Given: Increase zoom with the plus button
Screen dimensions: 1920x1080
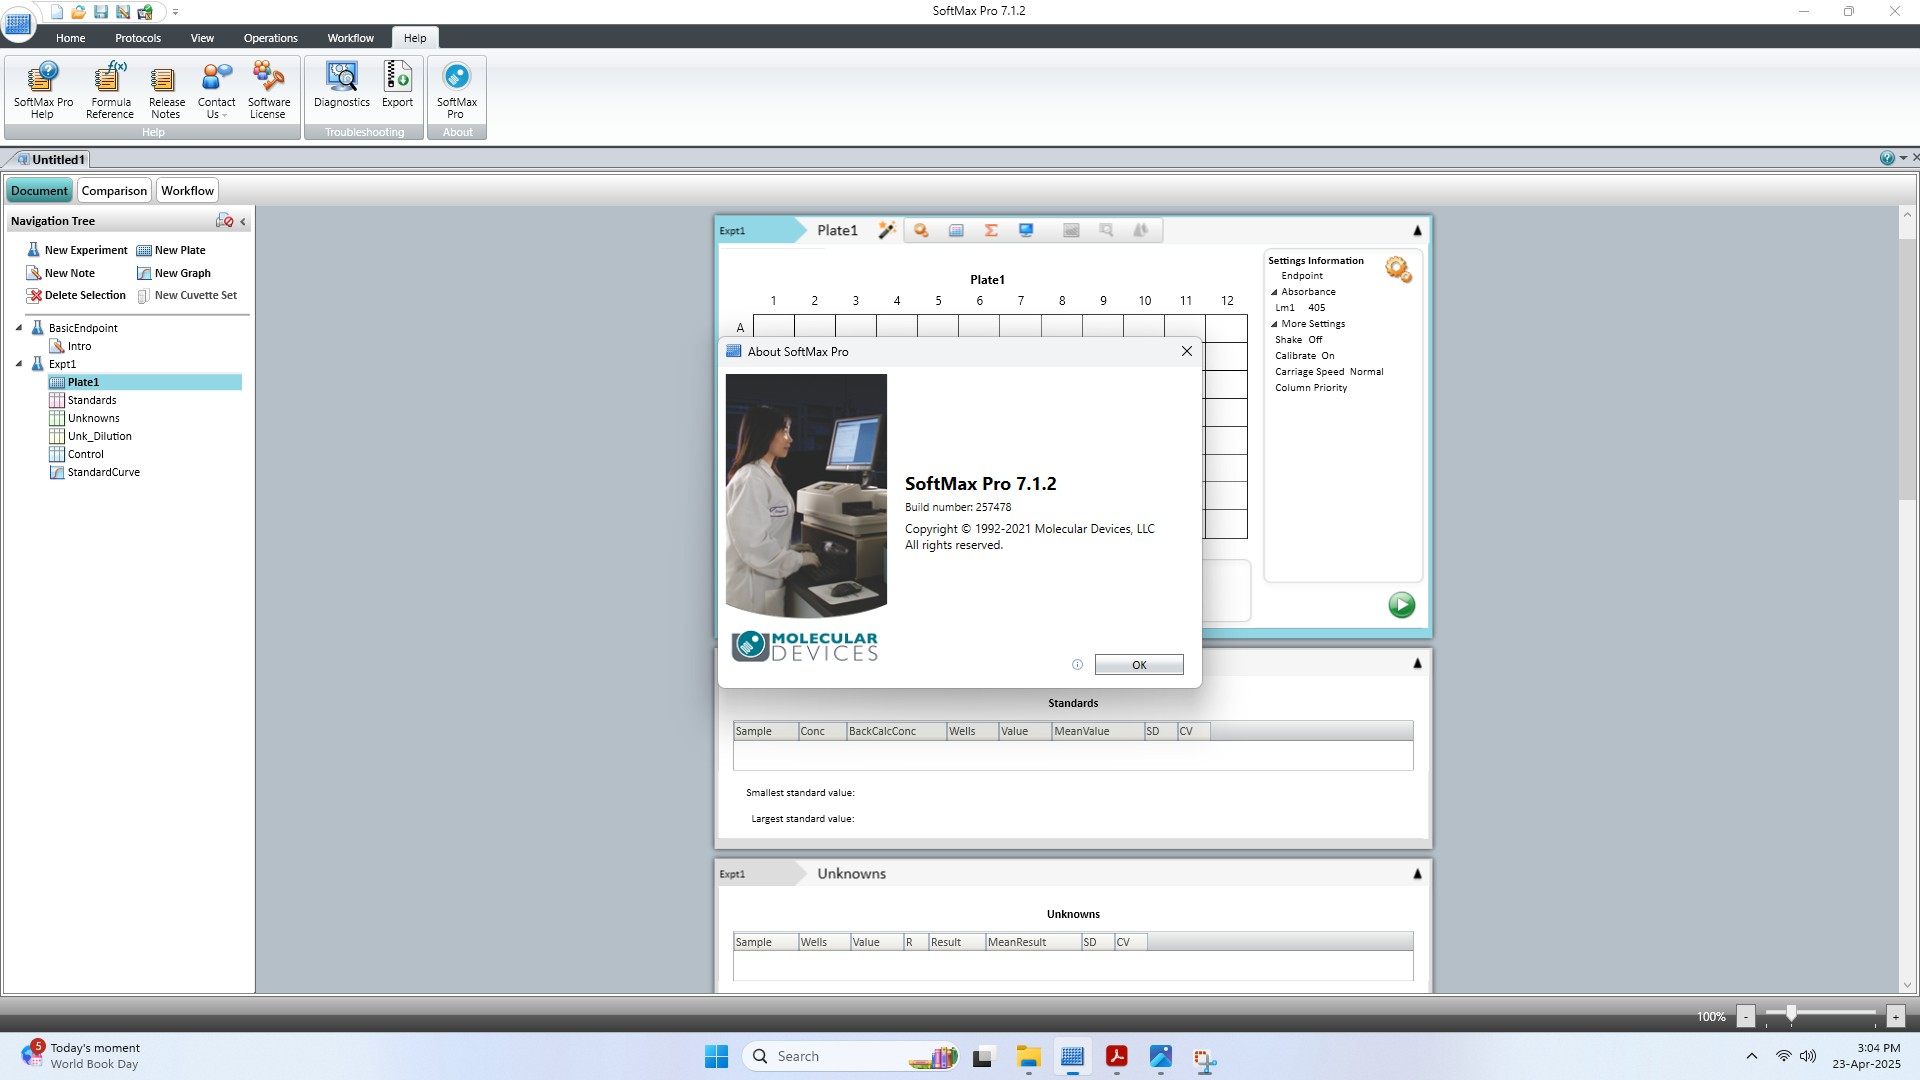Looking at the screenshot, I should 1895,1016.
